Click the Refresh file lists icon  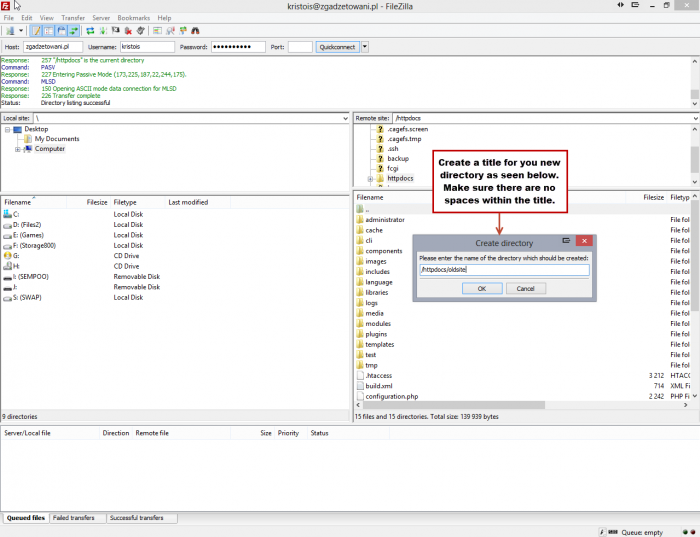[90, 31]
